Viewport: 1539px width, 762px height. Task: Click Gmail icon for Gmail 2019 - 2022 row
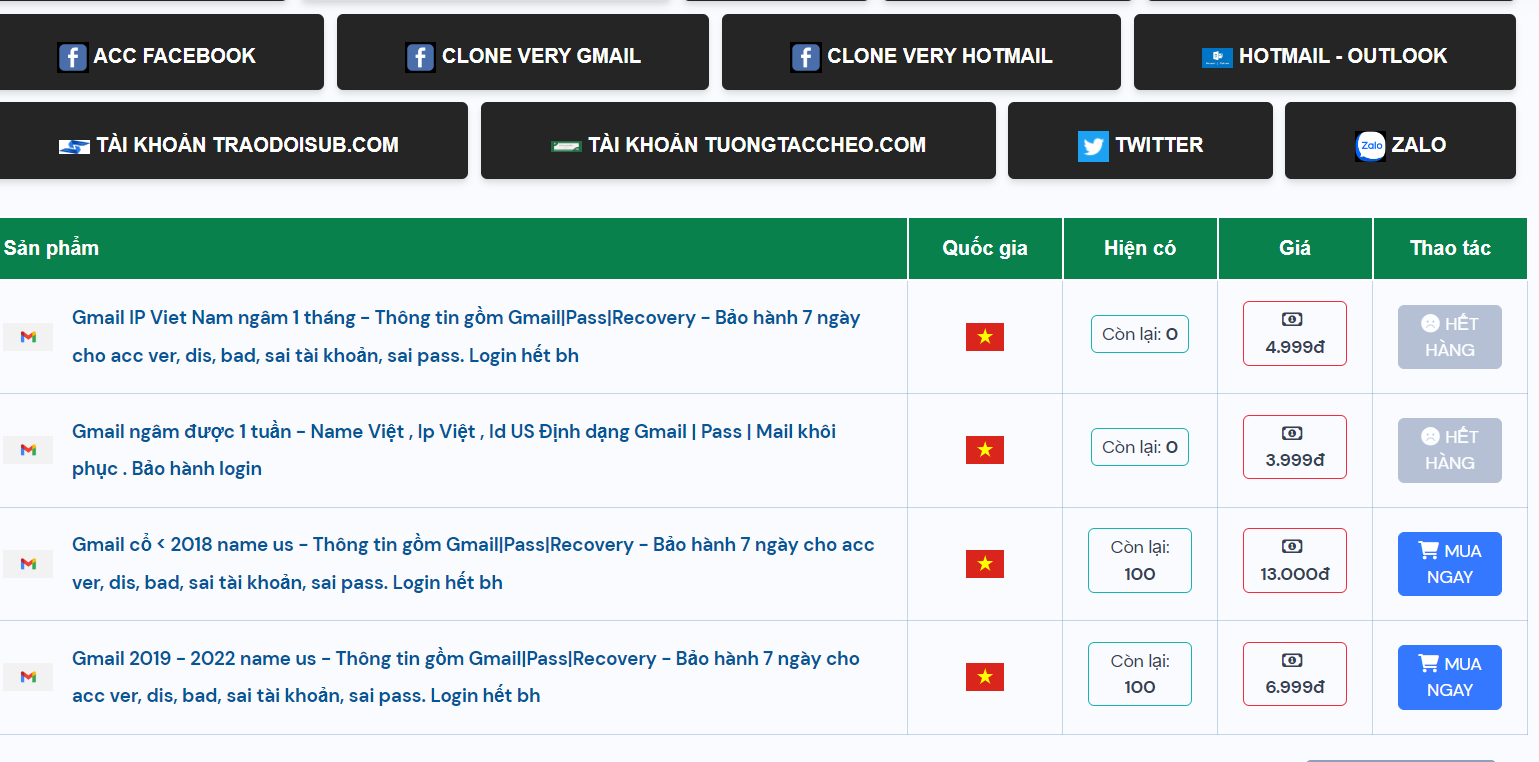tap(28, 677)
